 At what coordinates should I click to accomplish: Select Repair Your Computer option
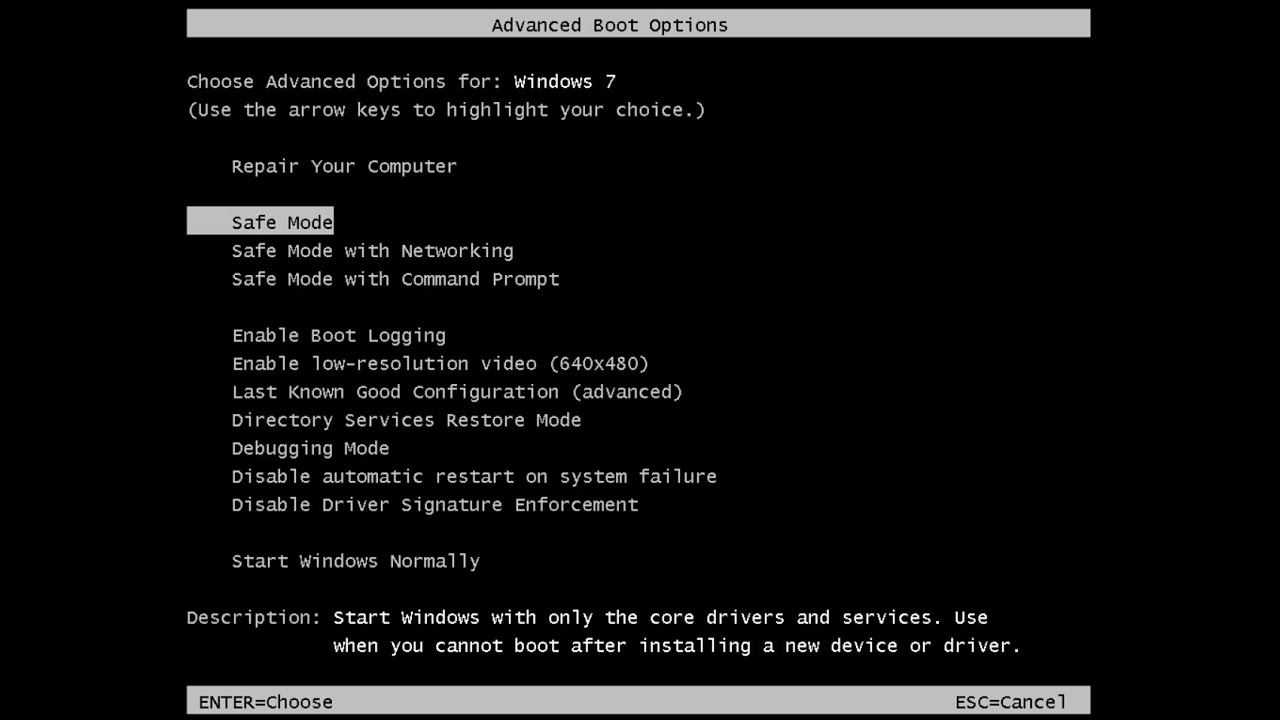[344, 166]
